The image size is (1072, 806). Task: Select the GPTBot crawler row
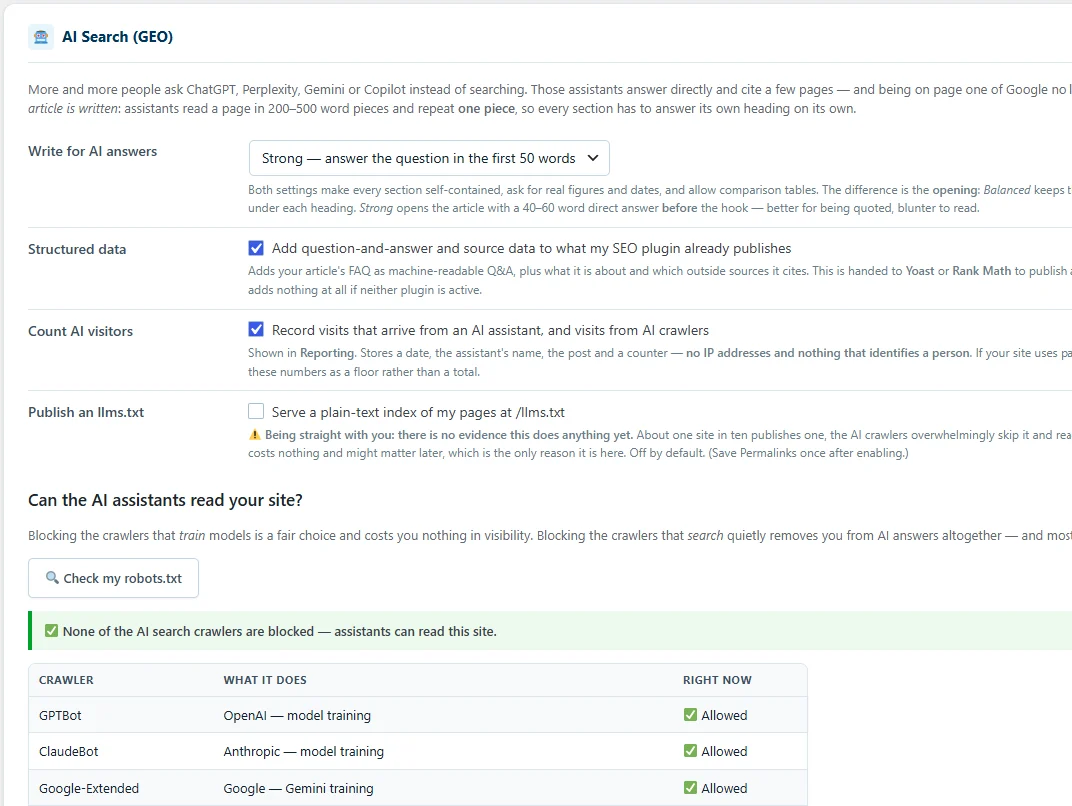tap(418, 715)
